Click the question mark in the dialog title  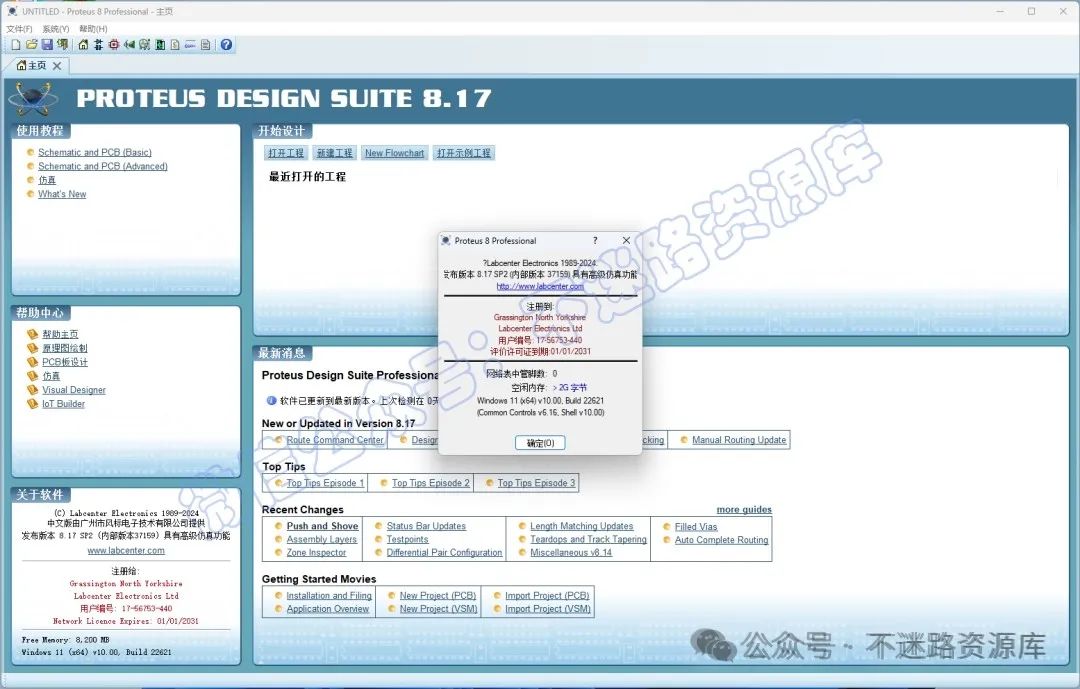coord(595,240)
